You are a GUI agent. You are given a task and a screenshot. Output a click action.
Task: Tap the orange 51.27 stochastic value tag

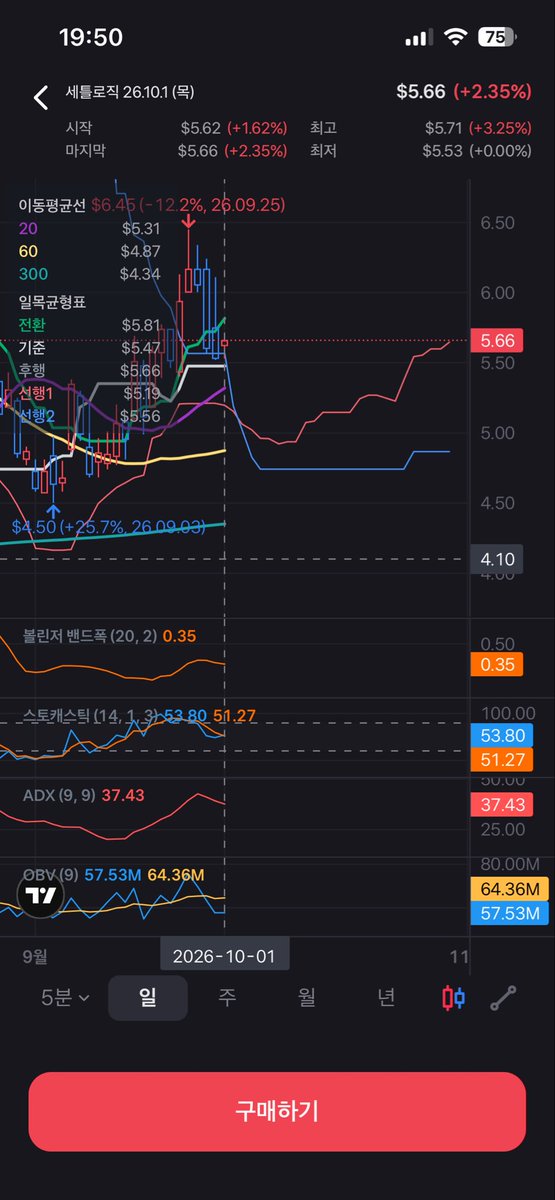point(502,759)
